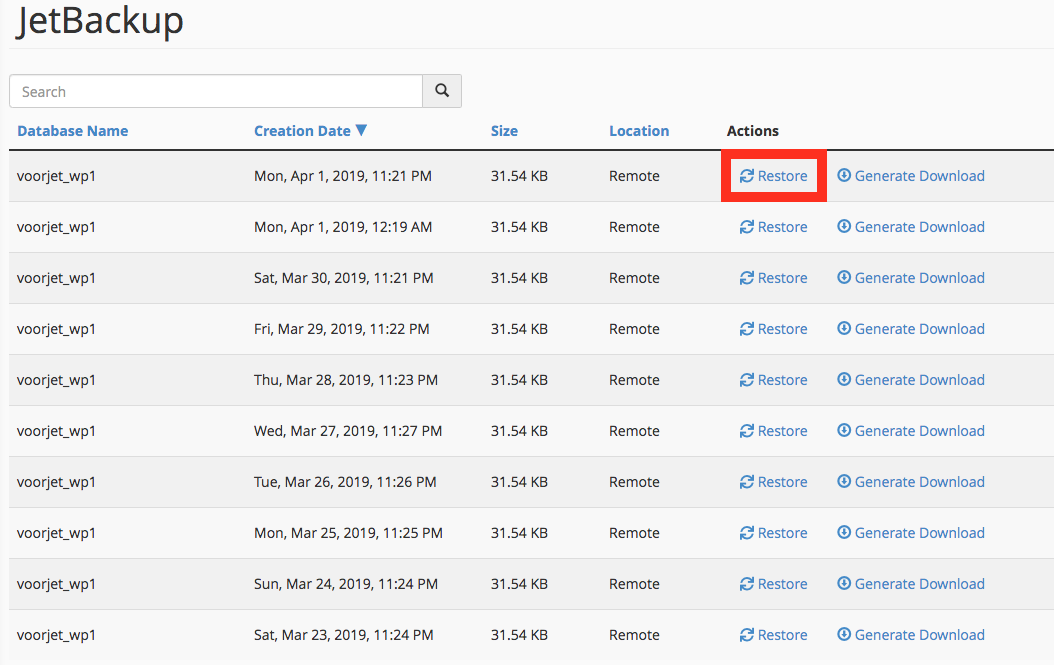Restore the Mar 29 11:22 PM backup
The image size is (1054, 665).
click(774, 329)
